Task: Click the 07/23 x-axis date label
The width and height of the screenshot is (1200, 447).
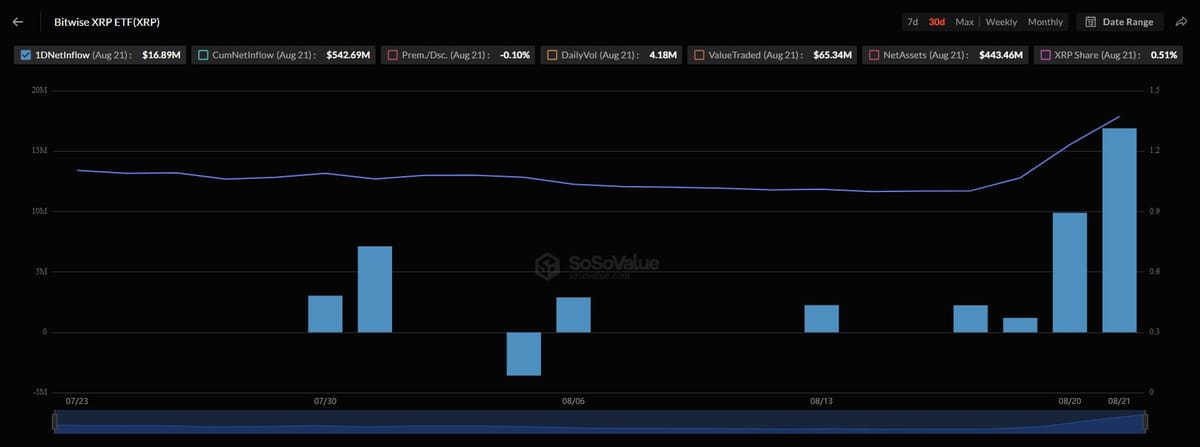Action: pos(77,401)
